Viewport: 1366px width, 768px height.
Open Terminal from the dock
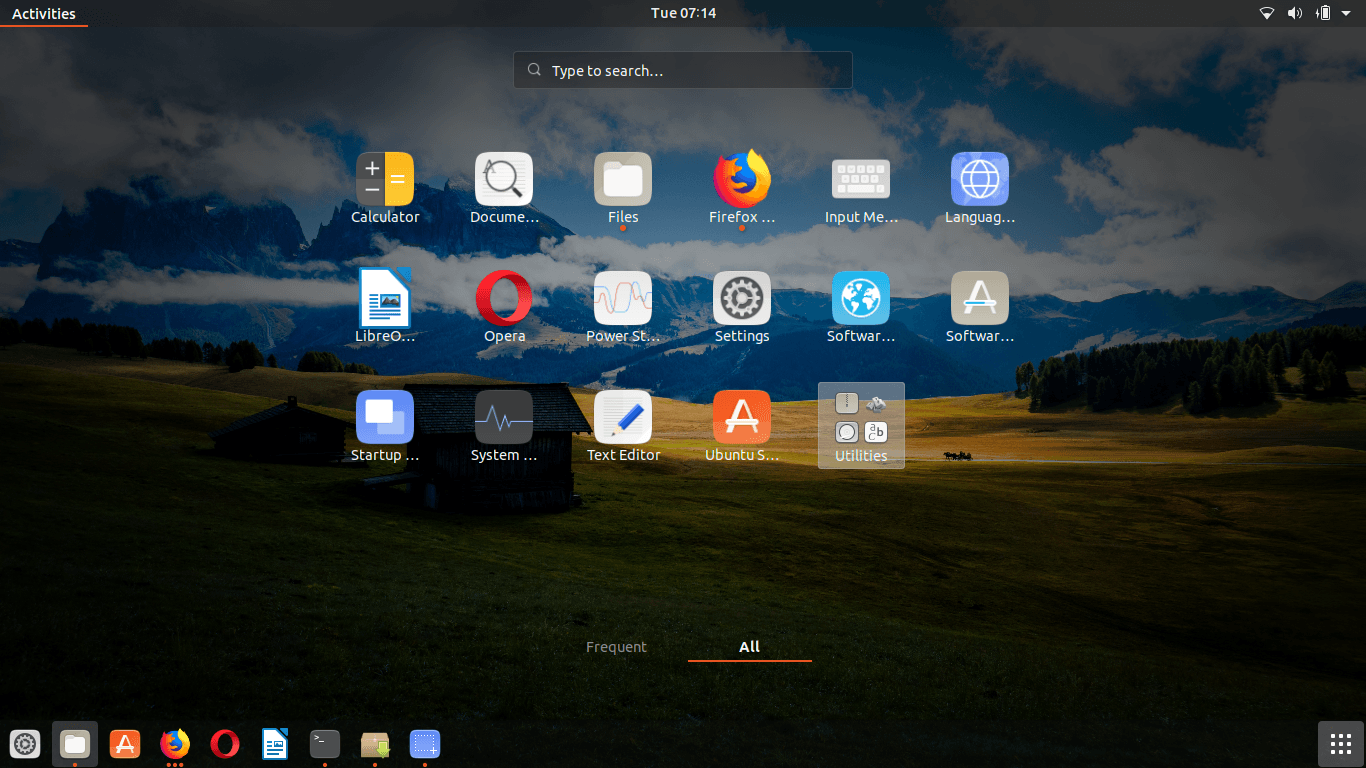pos(325,744)
